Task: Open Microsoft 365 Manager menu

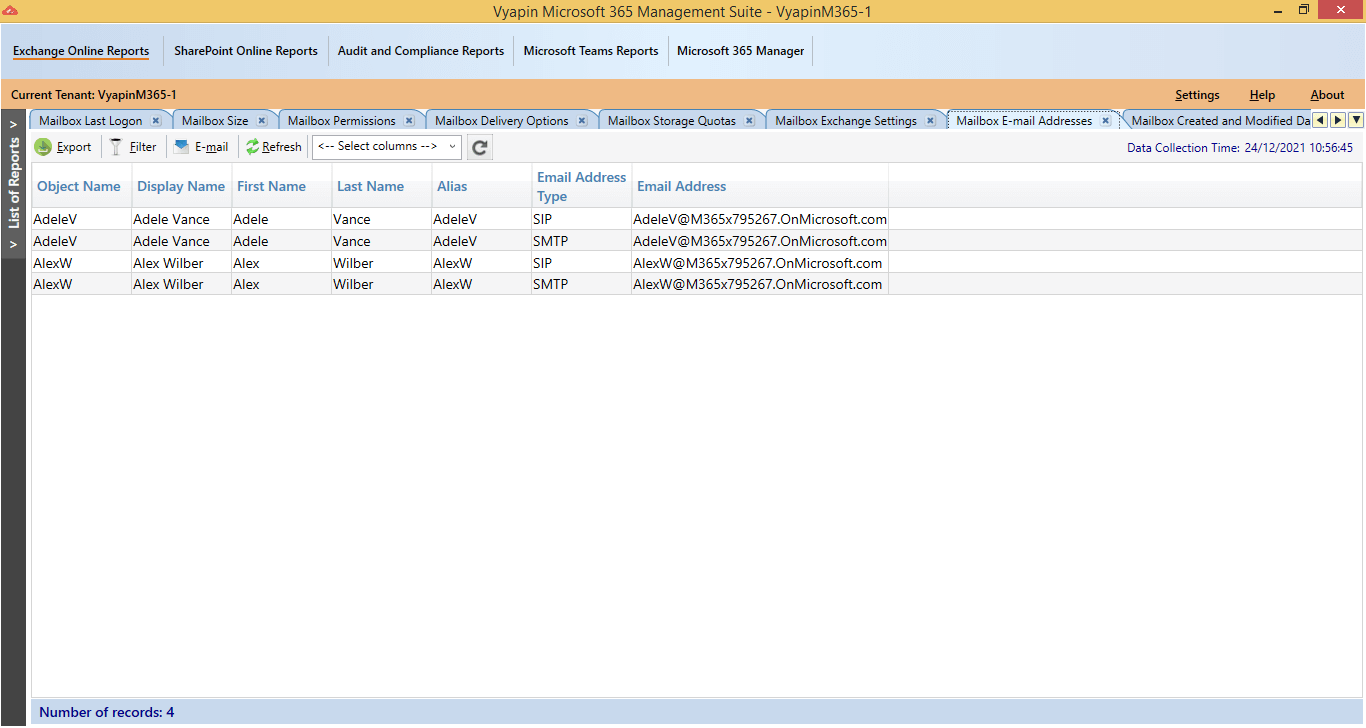Action: point(741,51)
